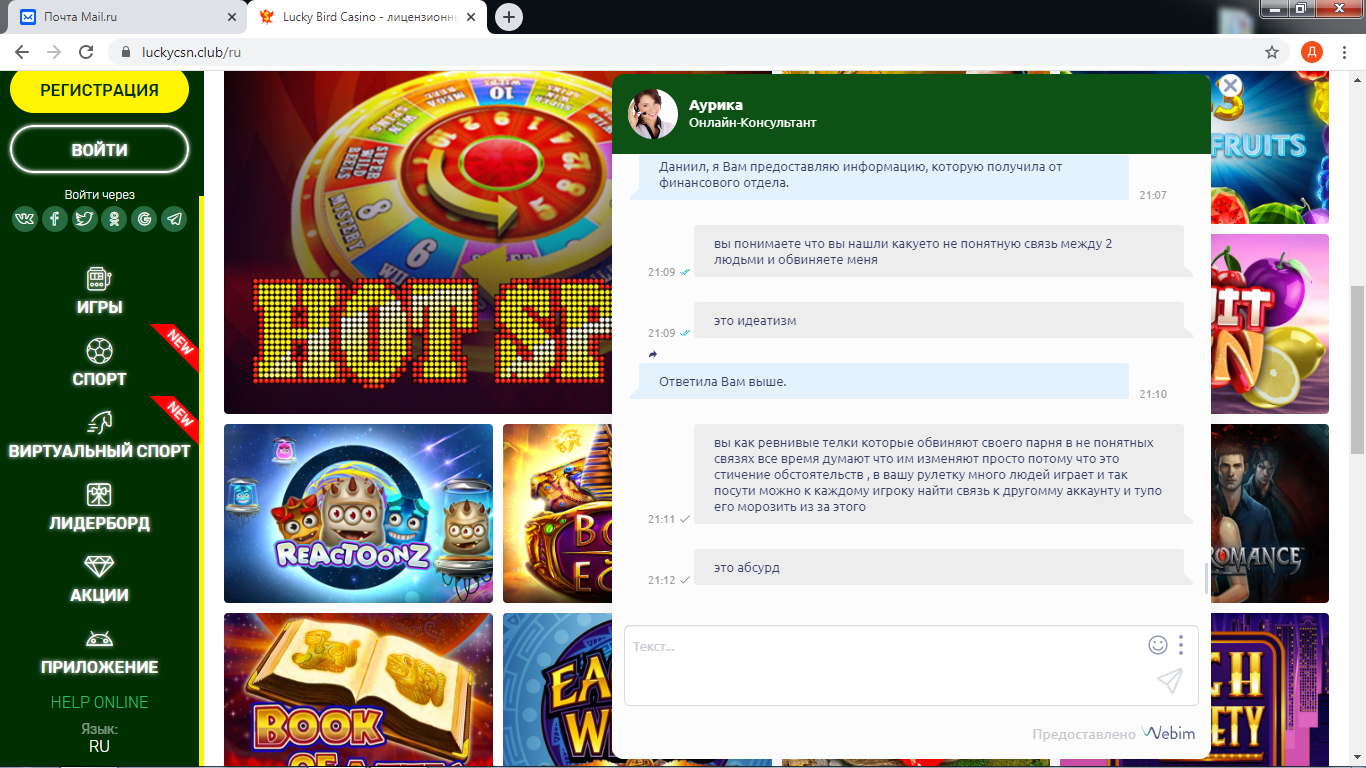Go forward in browser
The width and height of the screenshot is (1366, 768).
[x=54, y=52]
